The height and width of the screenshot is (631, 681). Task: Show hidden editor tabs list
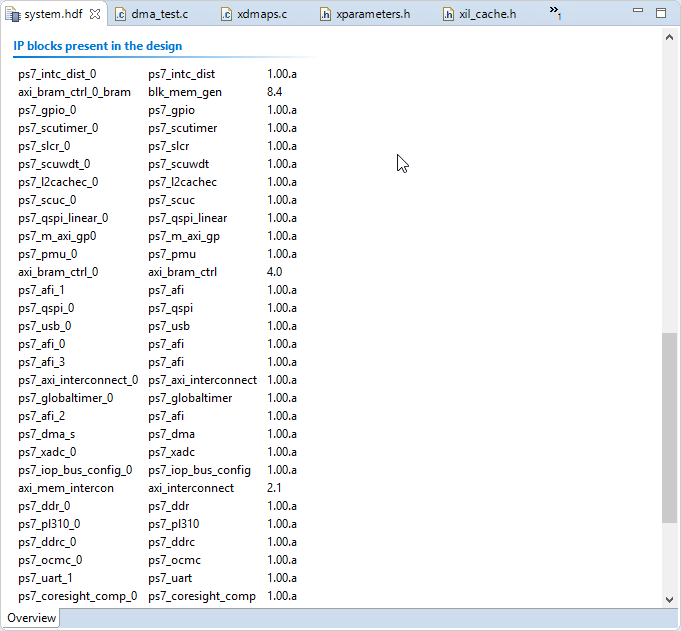pos(555,13)
